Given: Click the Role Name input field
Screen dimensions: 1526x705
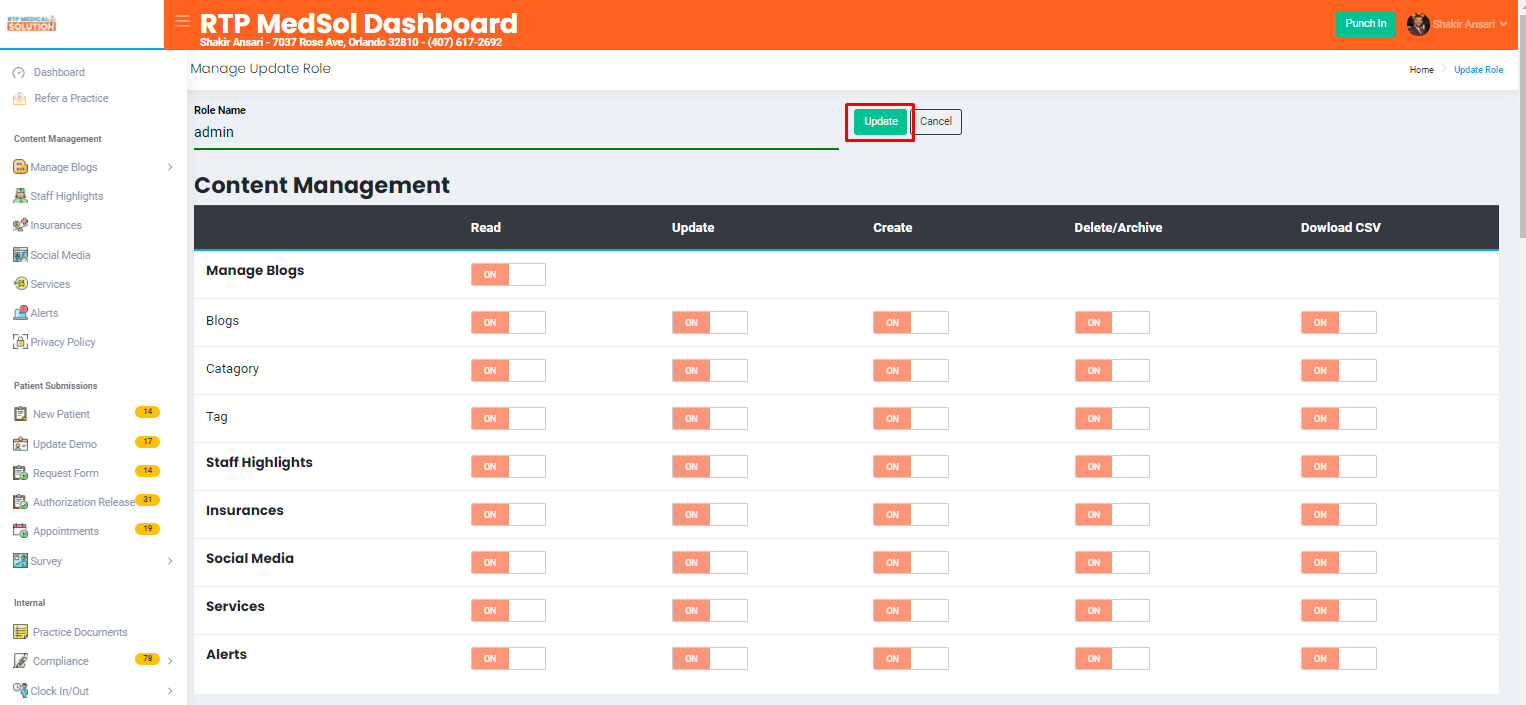Looking at the screenshot, I should point(516,132).
